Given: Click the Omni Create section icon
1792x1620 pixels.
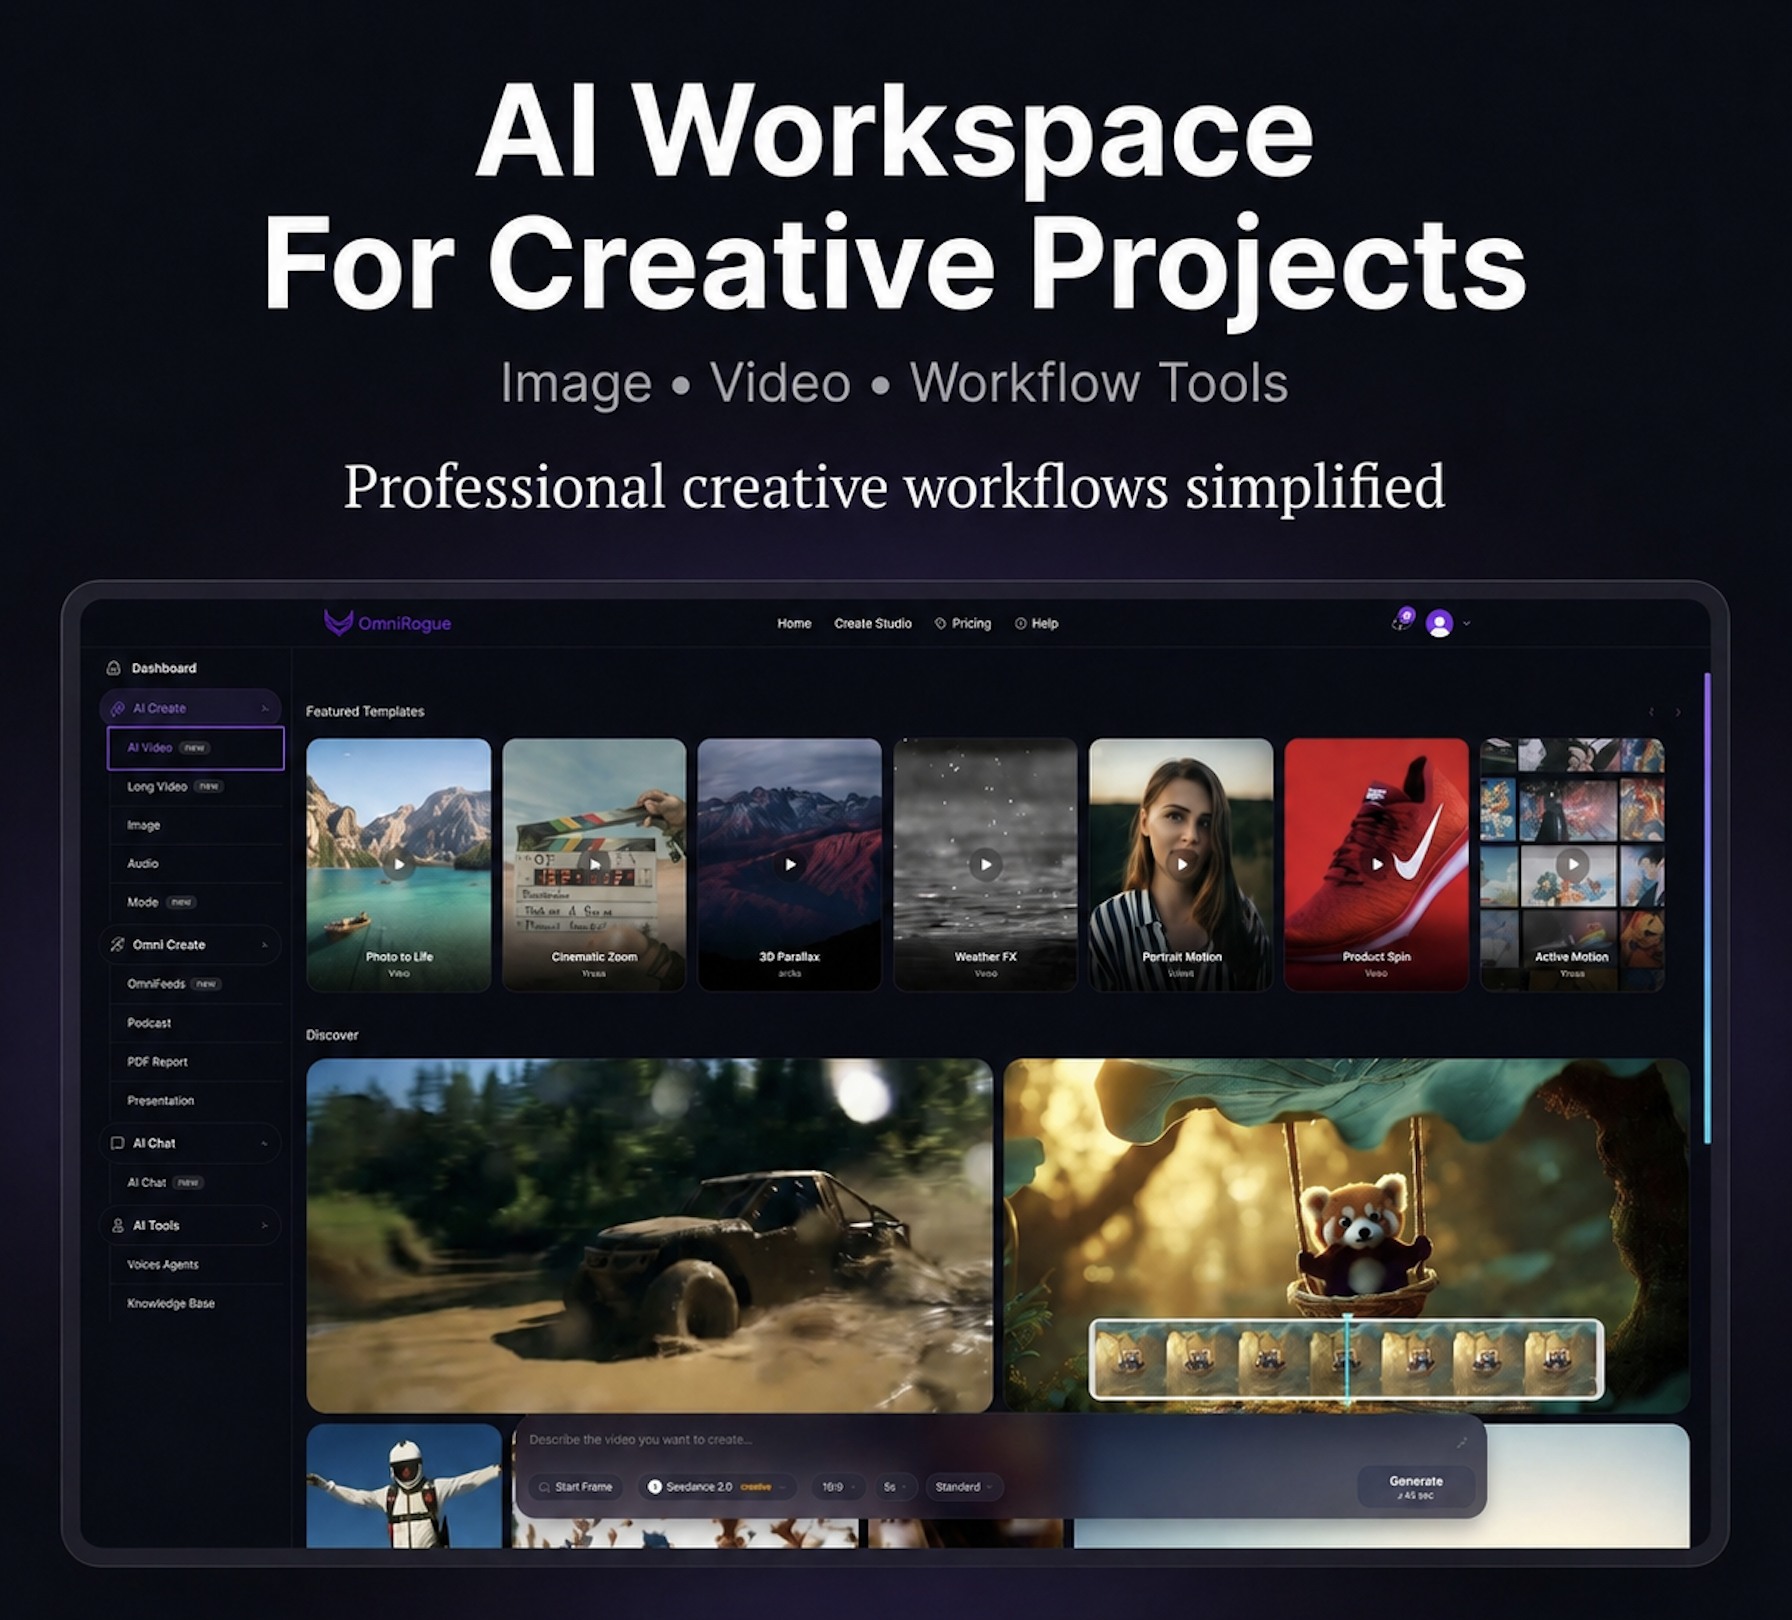Looking at the screenshot, I should coord(118,944).
